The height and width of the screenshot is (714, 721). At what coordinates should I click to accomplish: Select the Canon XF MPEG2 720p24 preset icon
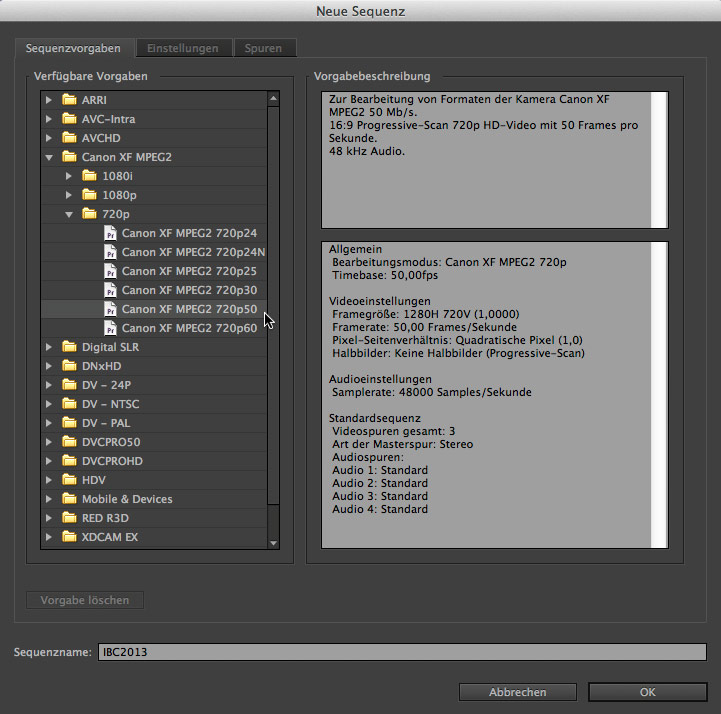point(111,233)
